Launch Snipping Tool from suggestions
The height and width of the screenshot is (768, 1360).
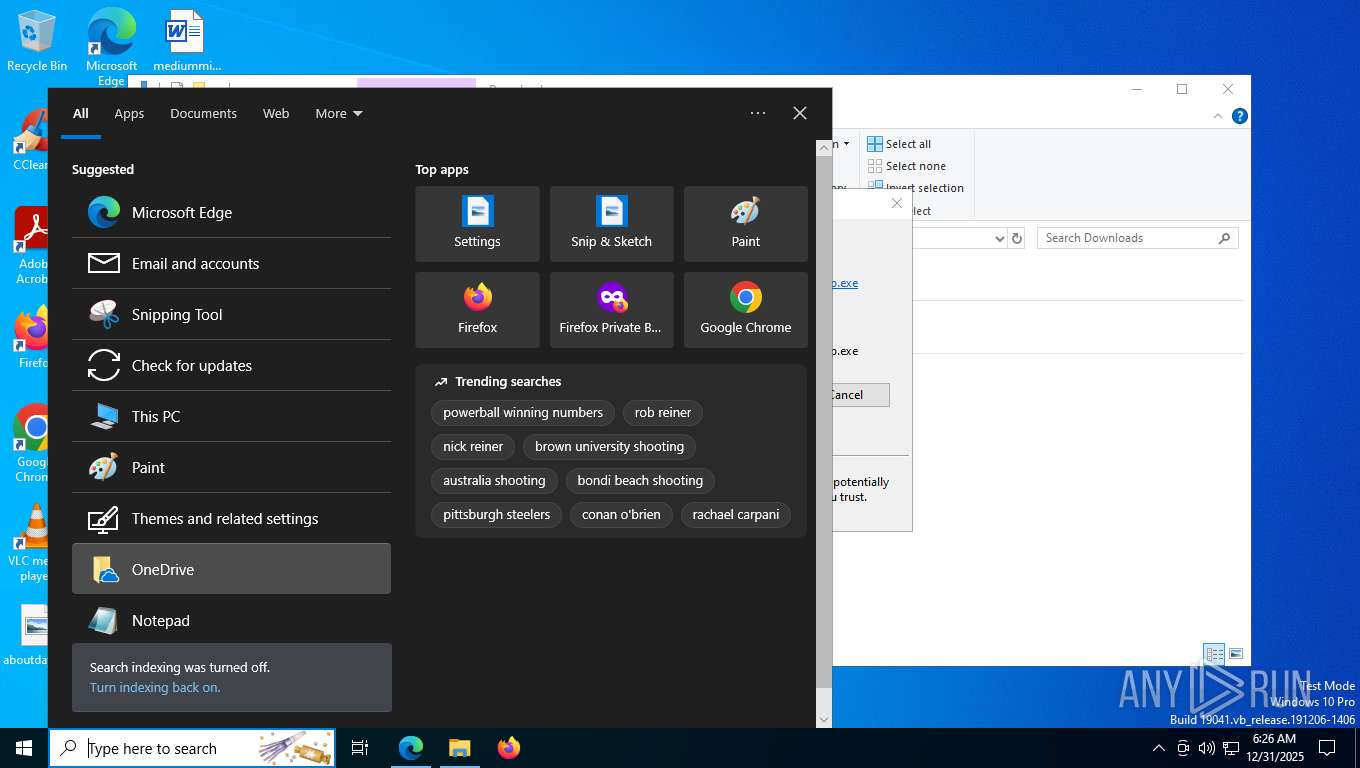[x=231, y=314]
